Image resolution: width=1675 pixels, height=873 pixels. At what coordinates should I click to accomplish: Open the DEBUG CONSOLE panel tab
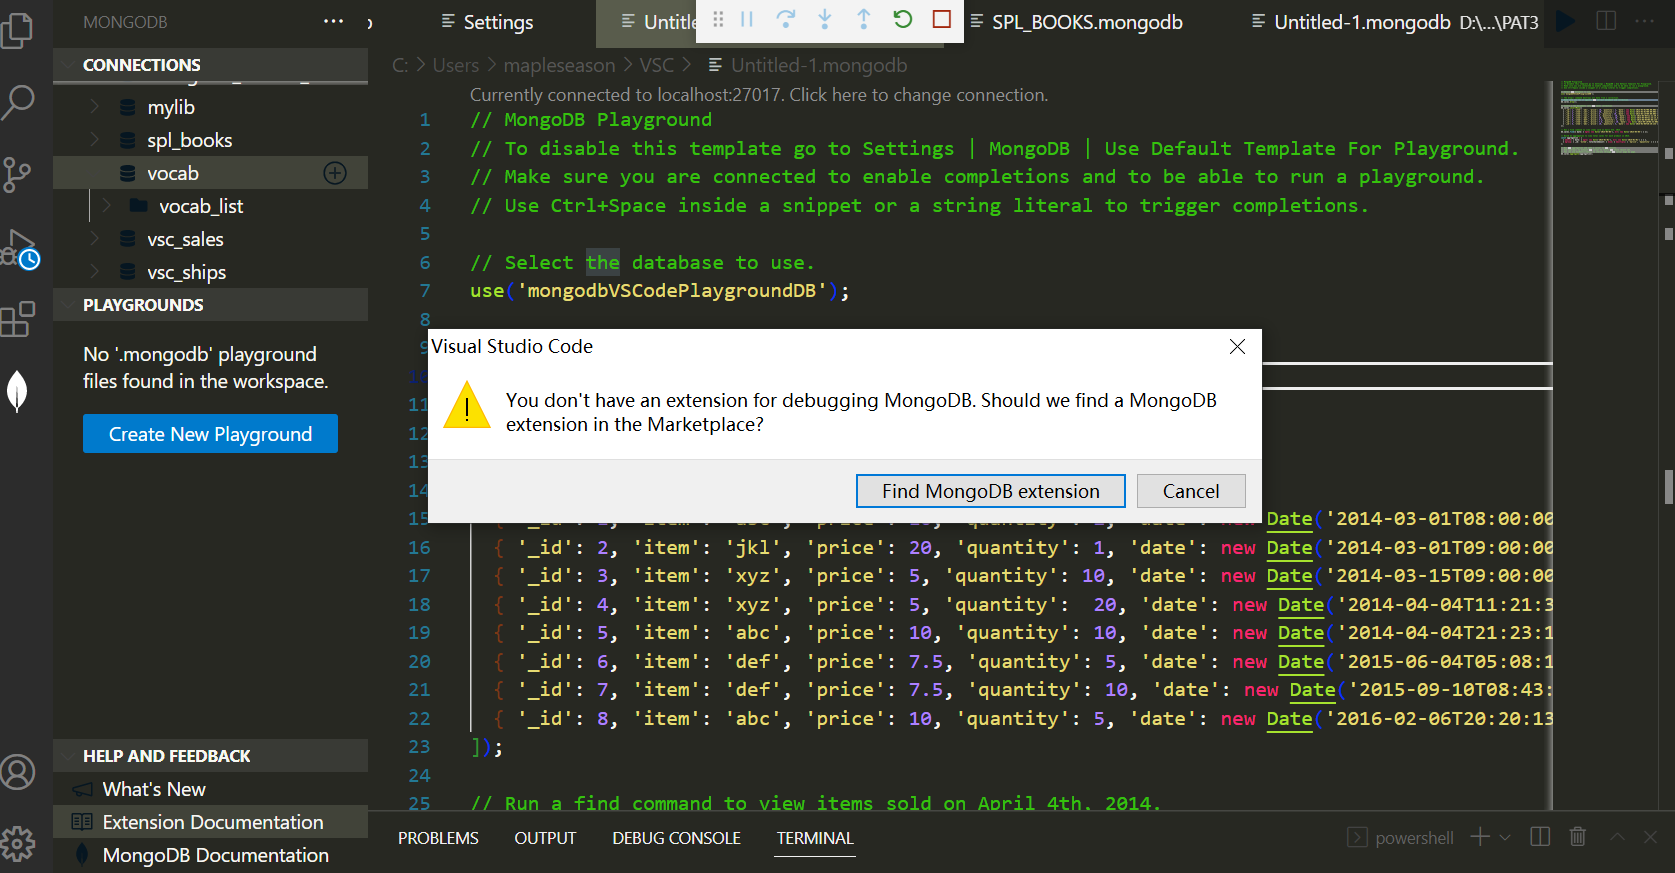[x=676, y=838]
